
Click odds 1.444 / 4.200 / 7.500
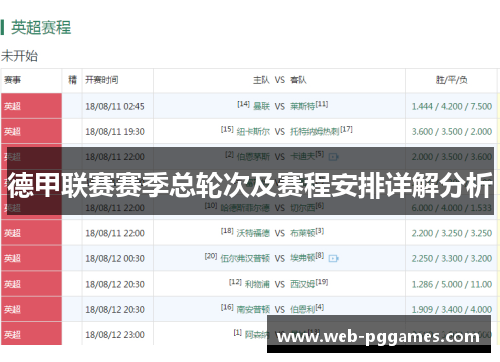[452, 106]
